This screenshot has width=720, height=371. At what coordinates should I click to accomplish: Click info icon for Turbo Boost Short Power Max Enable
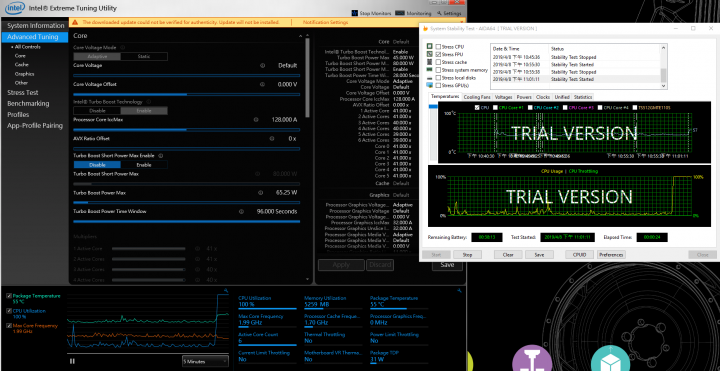161,156
